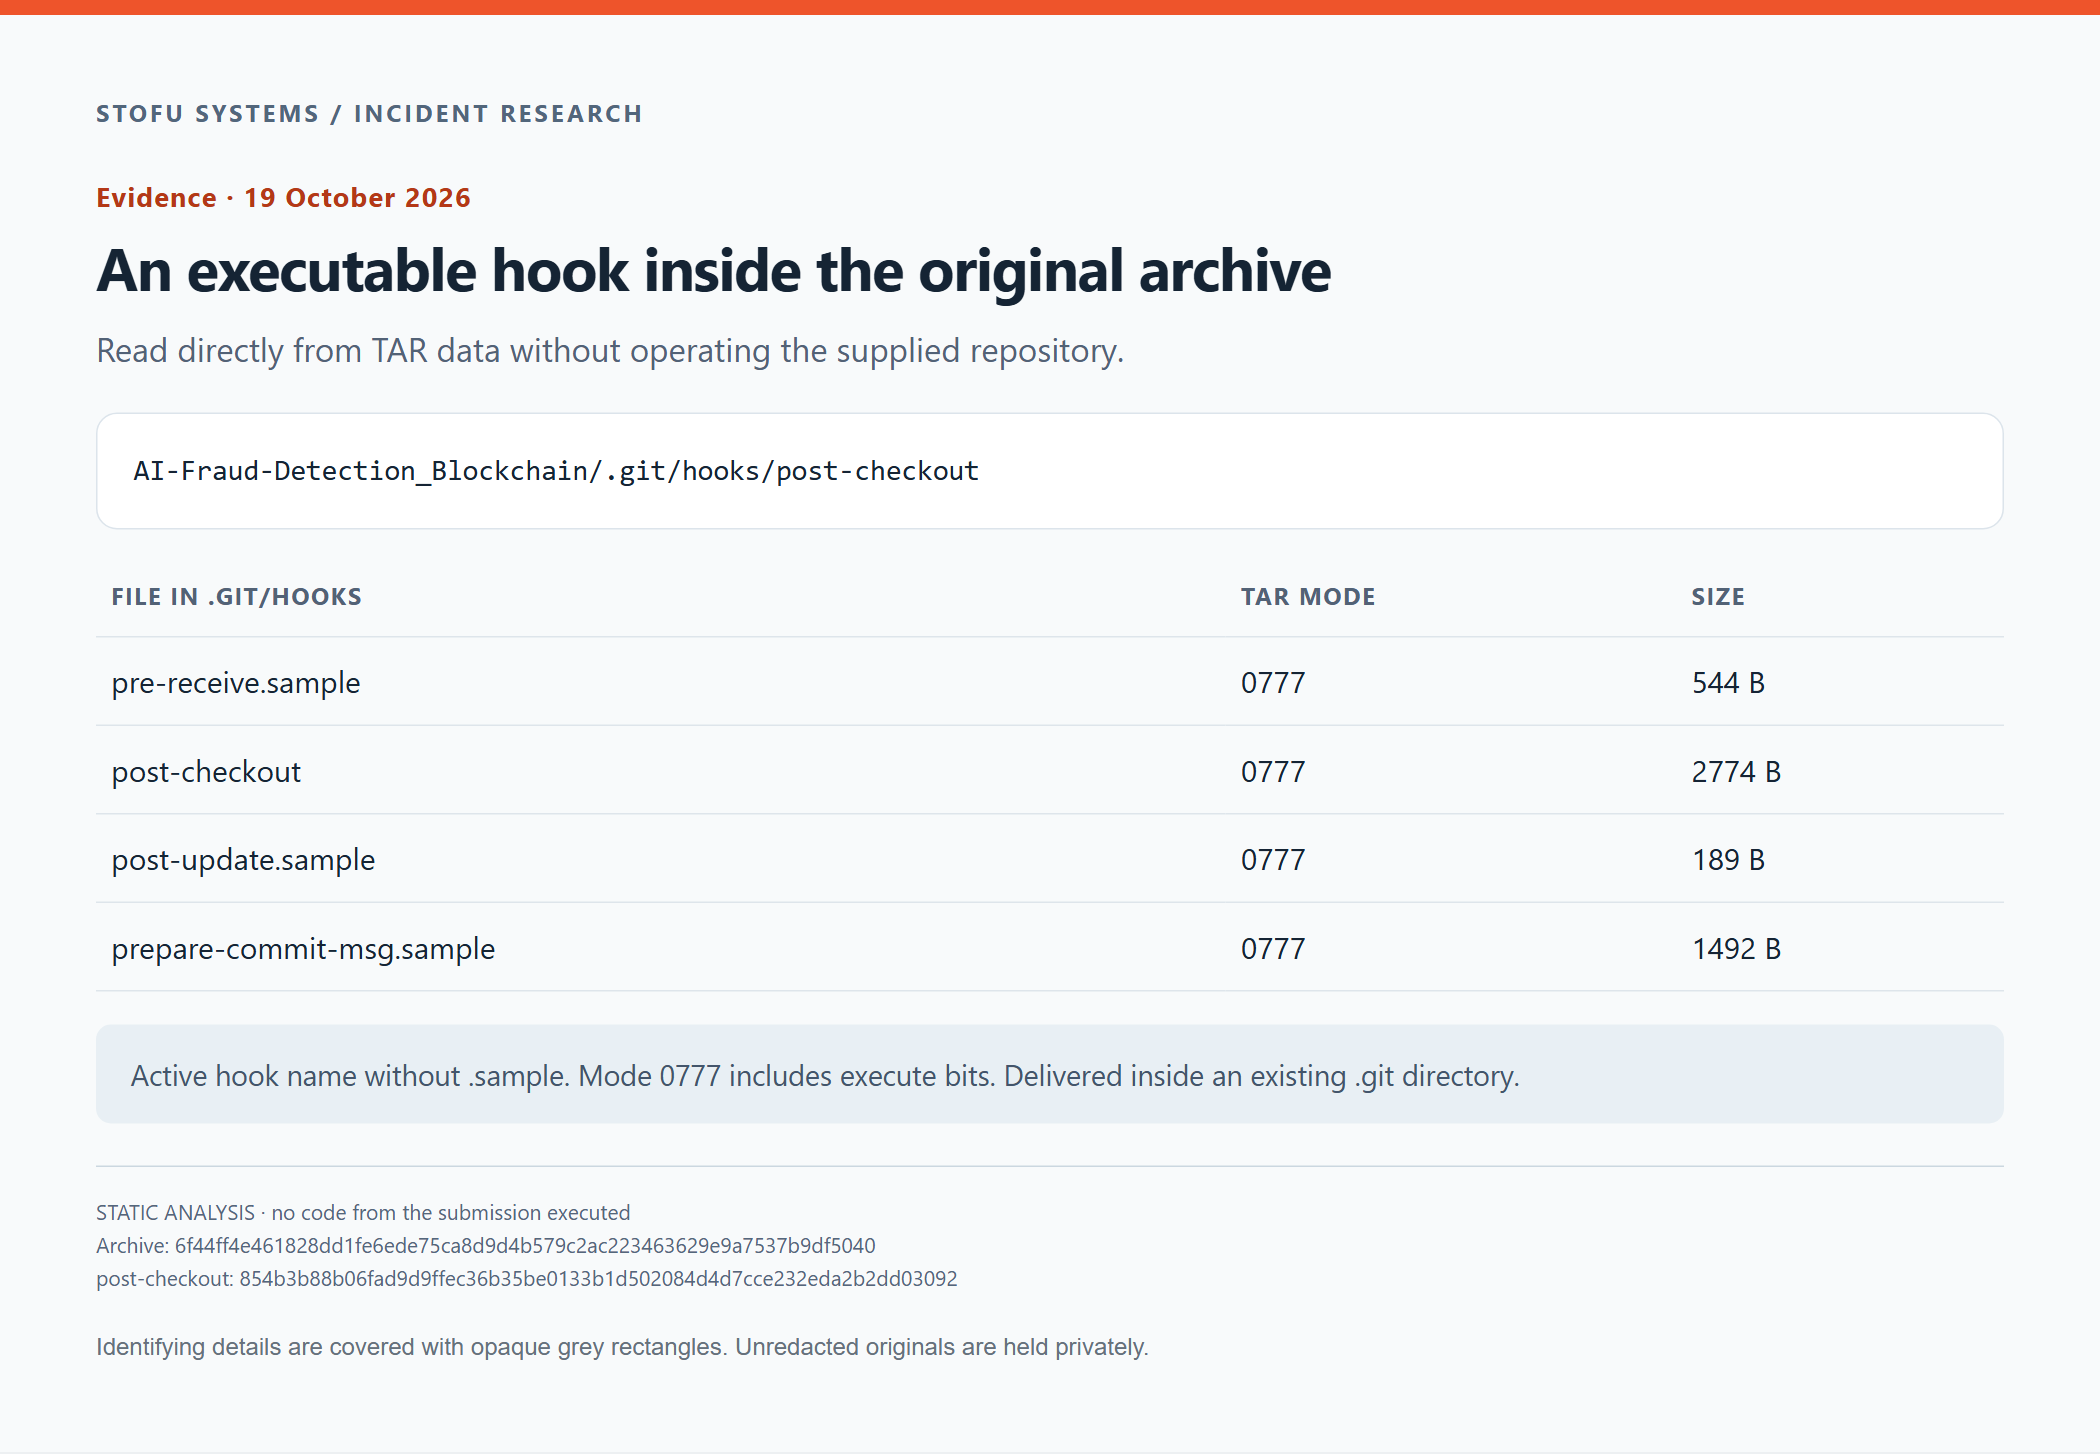Click the '1492 B' size value
This screenshot has height=1454, width=2100.
click(1736, 949)
